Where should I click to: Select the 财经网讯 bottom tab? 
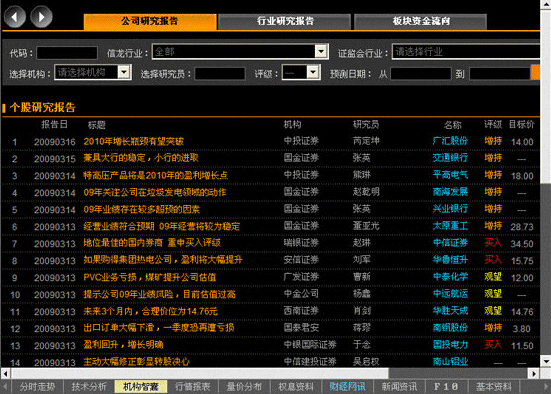pyautogui.click(x=347, y=387)
